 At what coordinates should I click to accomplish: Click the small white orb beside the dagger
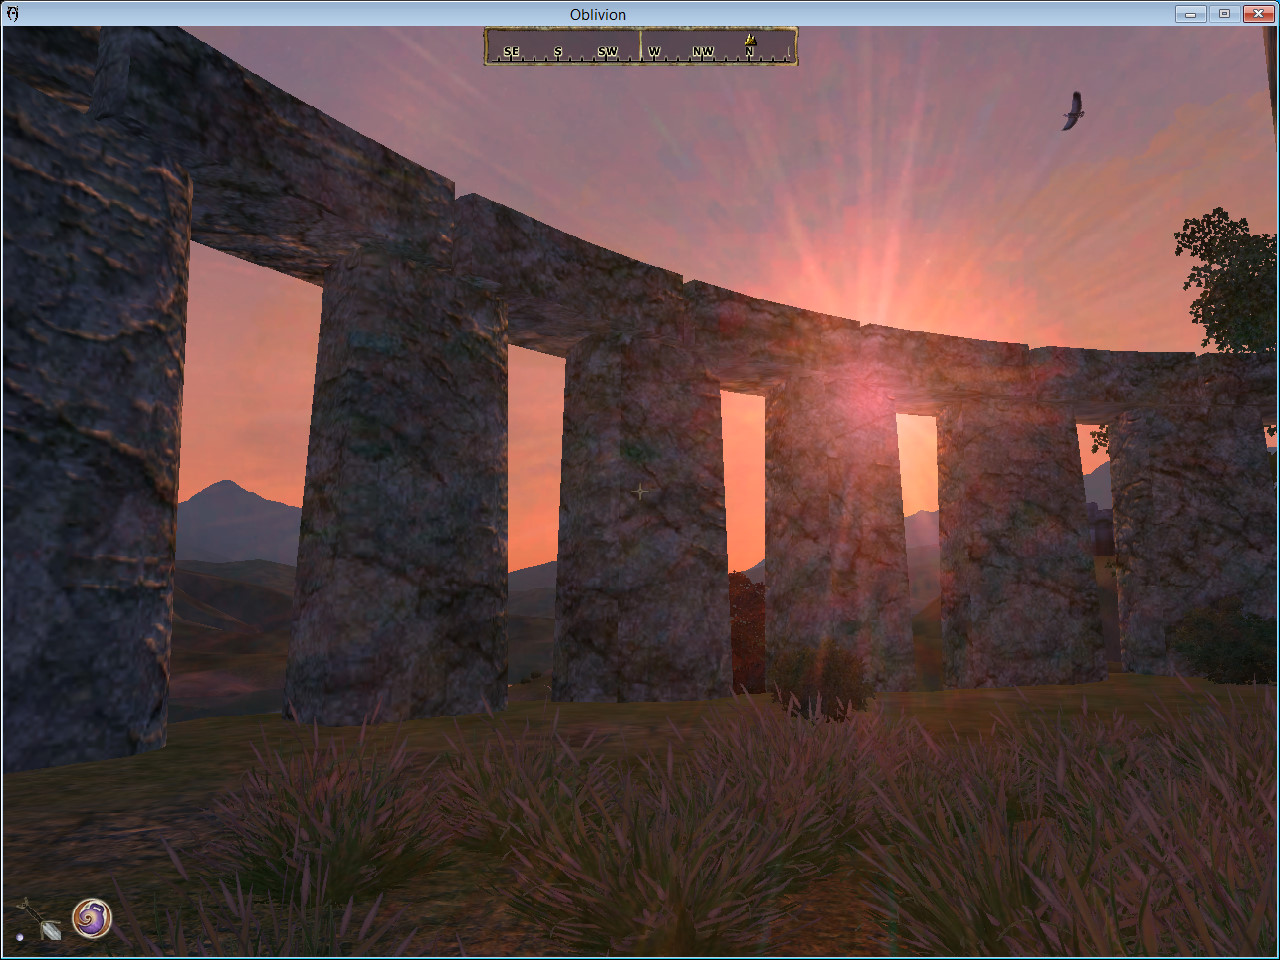(19, 938)
